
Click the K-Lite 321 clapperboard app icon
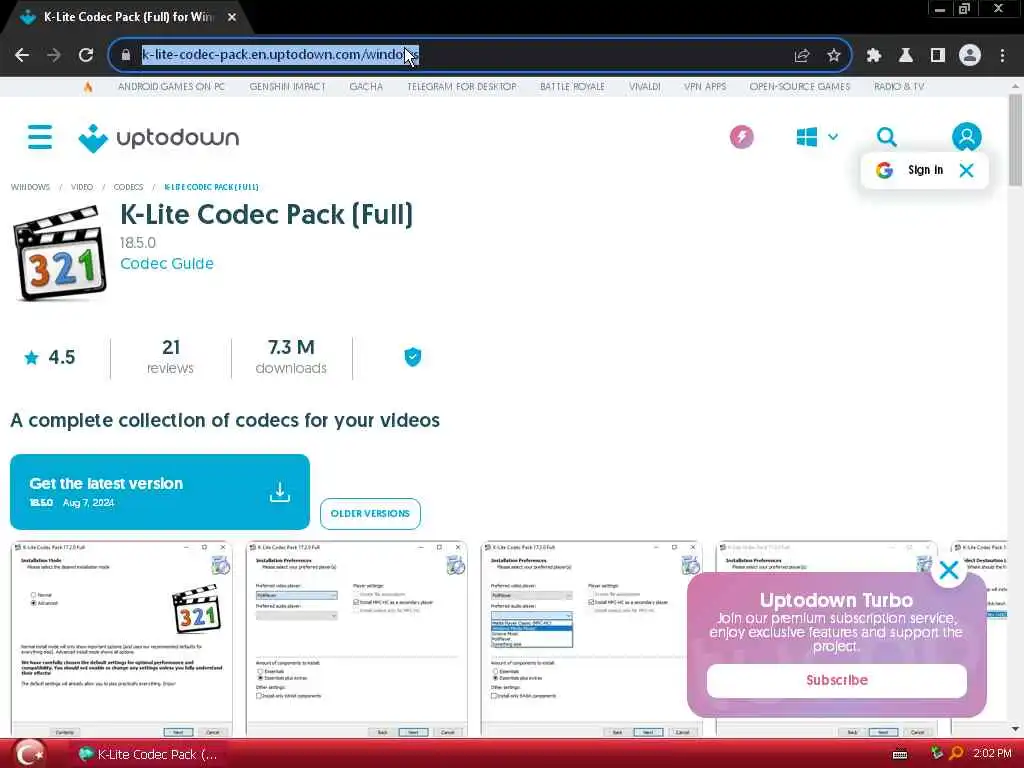[60, 253]
